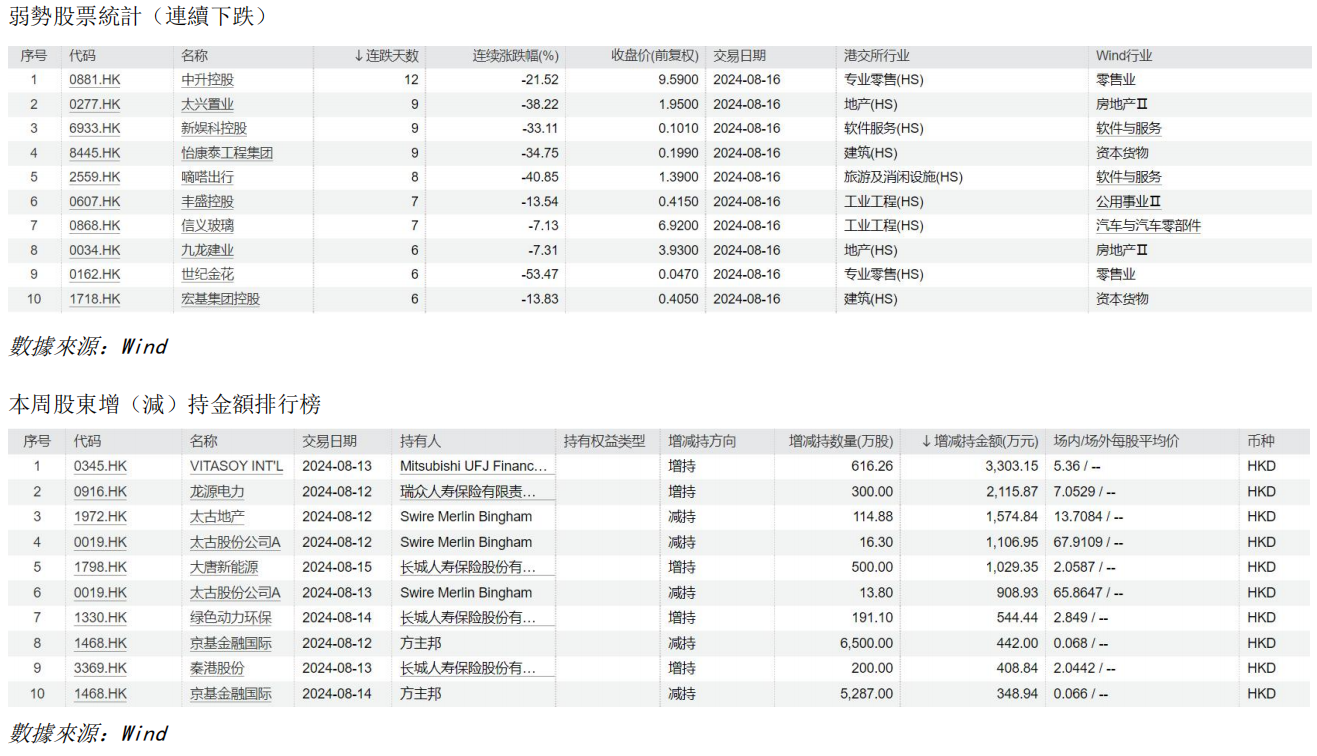
Task: Open the 丰盛控股 stock name link
Action: click(207, 201)
